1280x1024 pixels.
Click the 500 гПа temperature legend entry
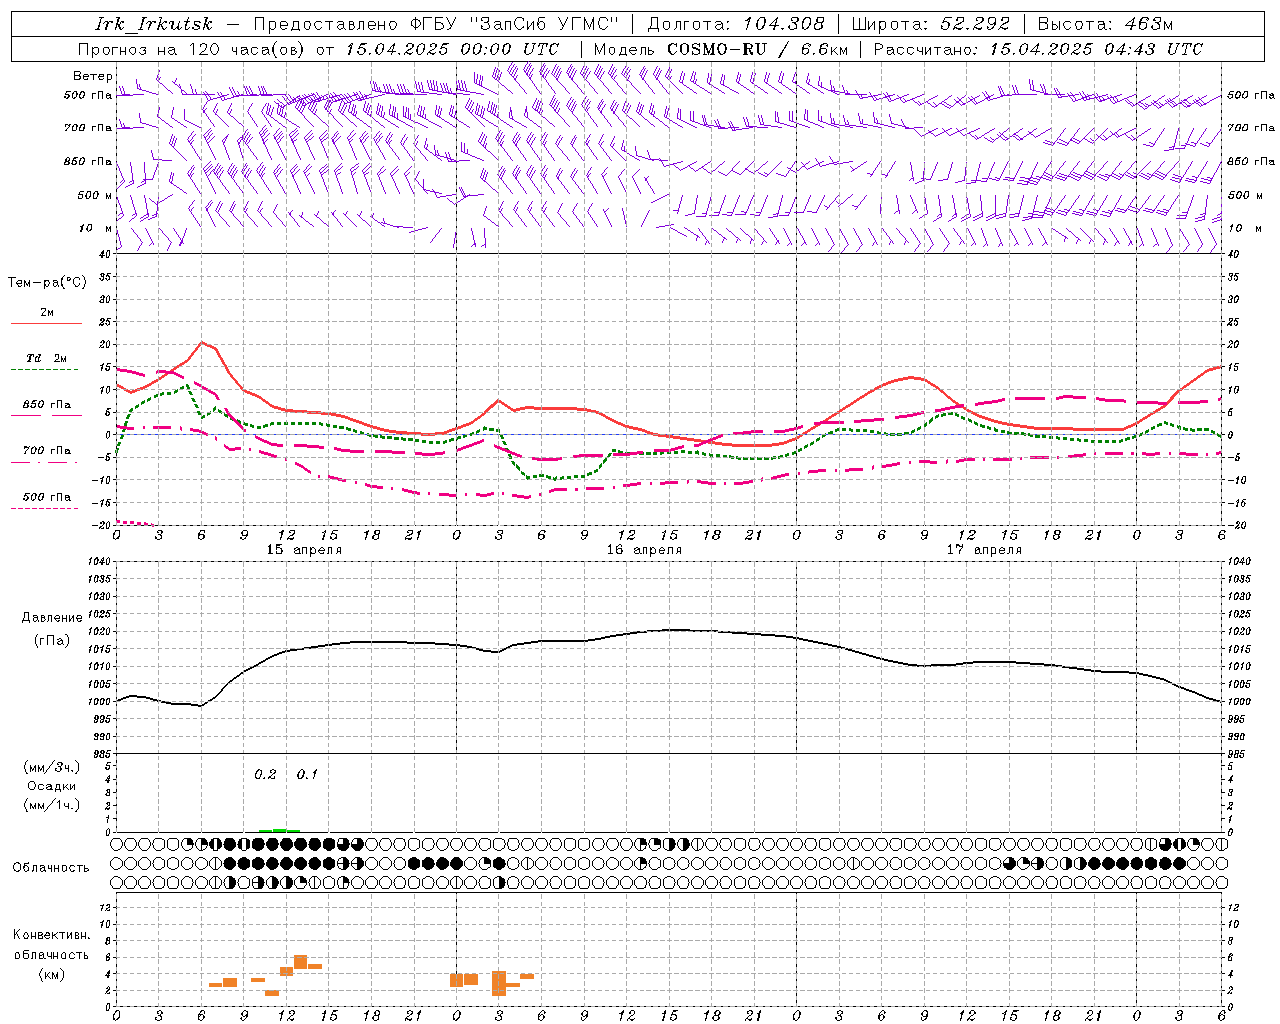[47, 497]
